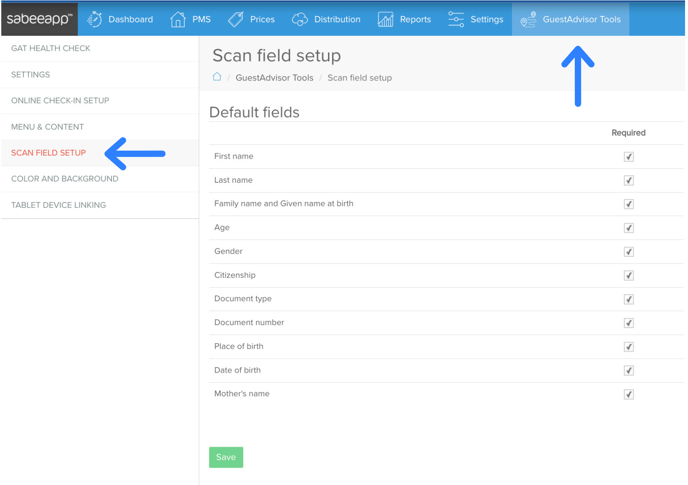
Task: Toggle Mother's name required checkbox
Action: 629,394
